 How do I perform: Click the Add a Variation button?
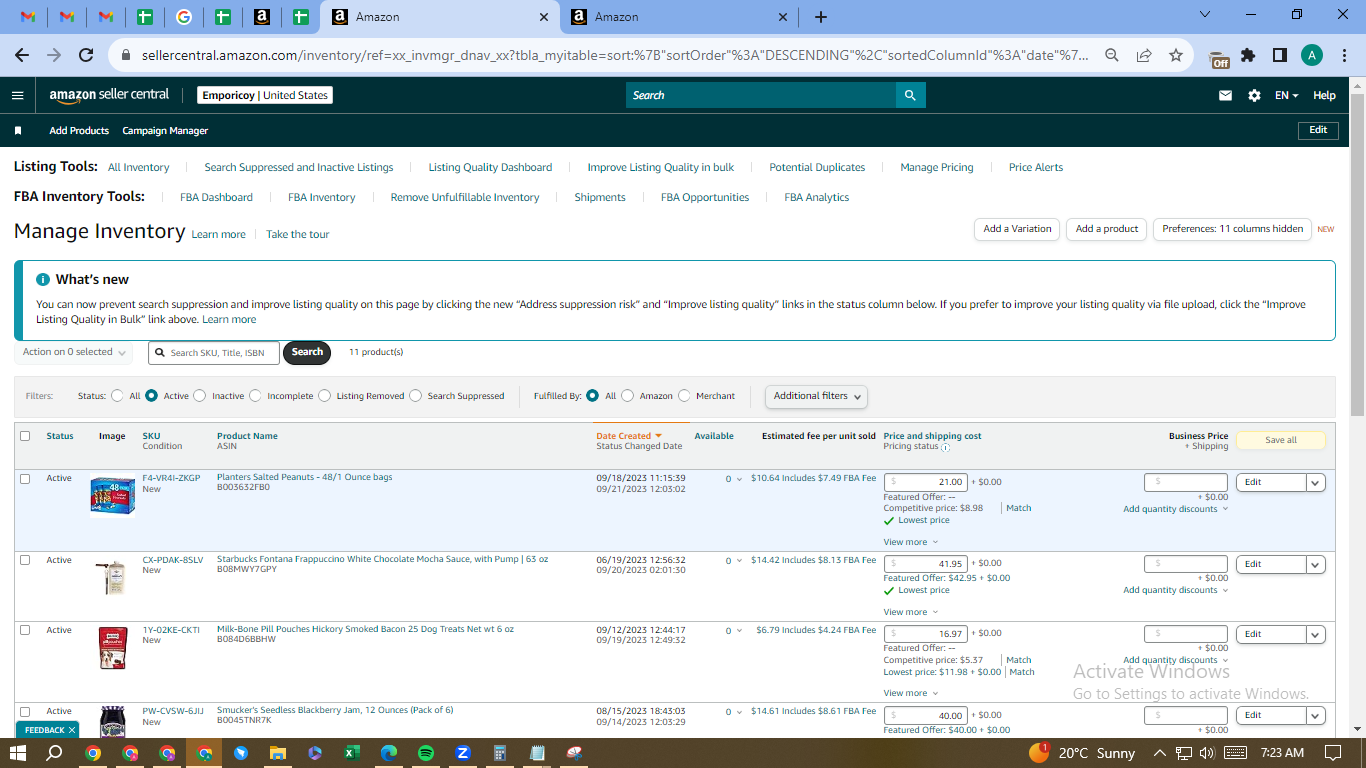coord(1017,229)
